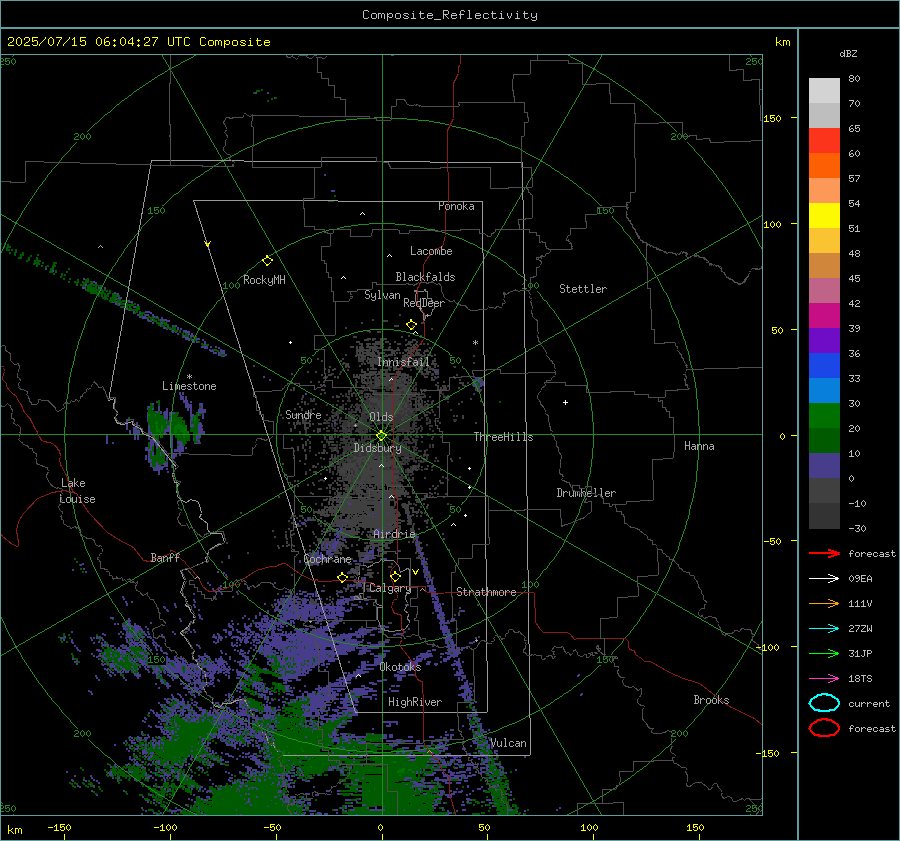Click the white 09EA arrow in legend

[x=824, y=579]
